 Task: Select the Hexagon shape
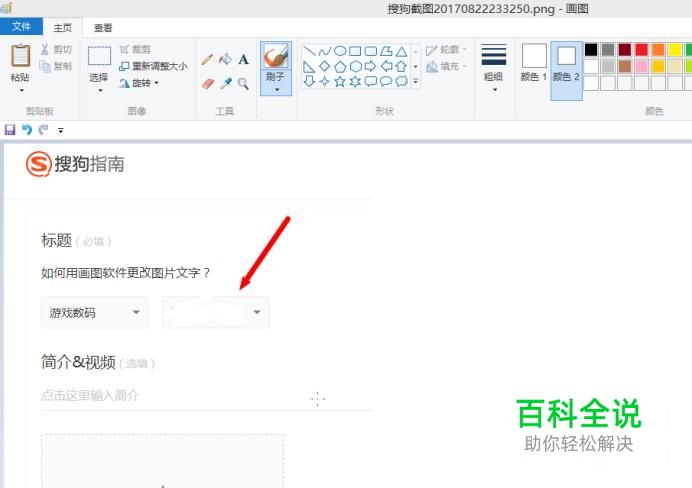[x=355, y=67]
